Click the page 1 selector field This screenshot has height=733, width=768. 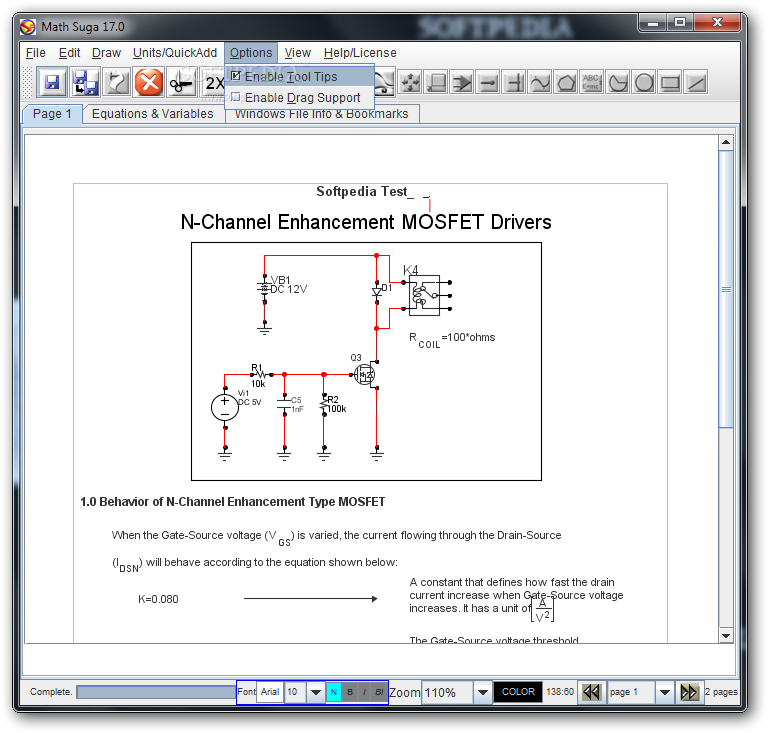point(631,692)
